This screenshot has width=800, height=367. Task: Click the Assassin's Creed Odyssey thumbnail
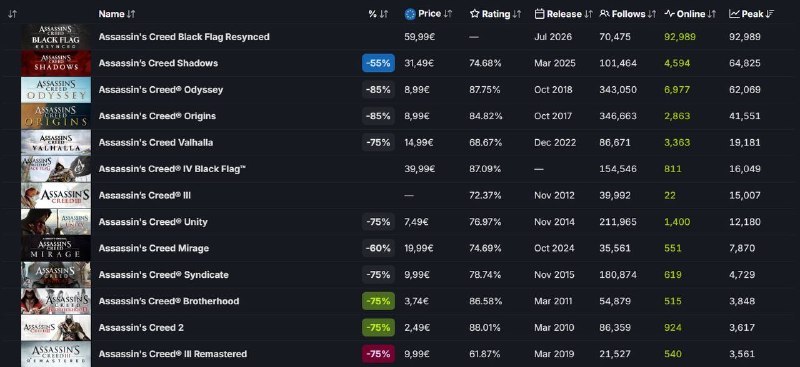[x=56, y=90]
